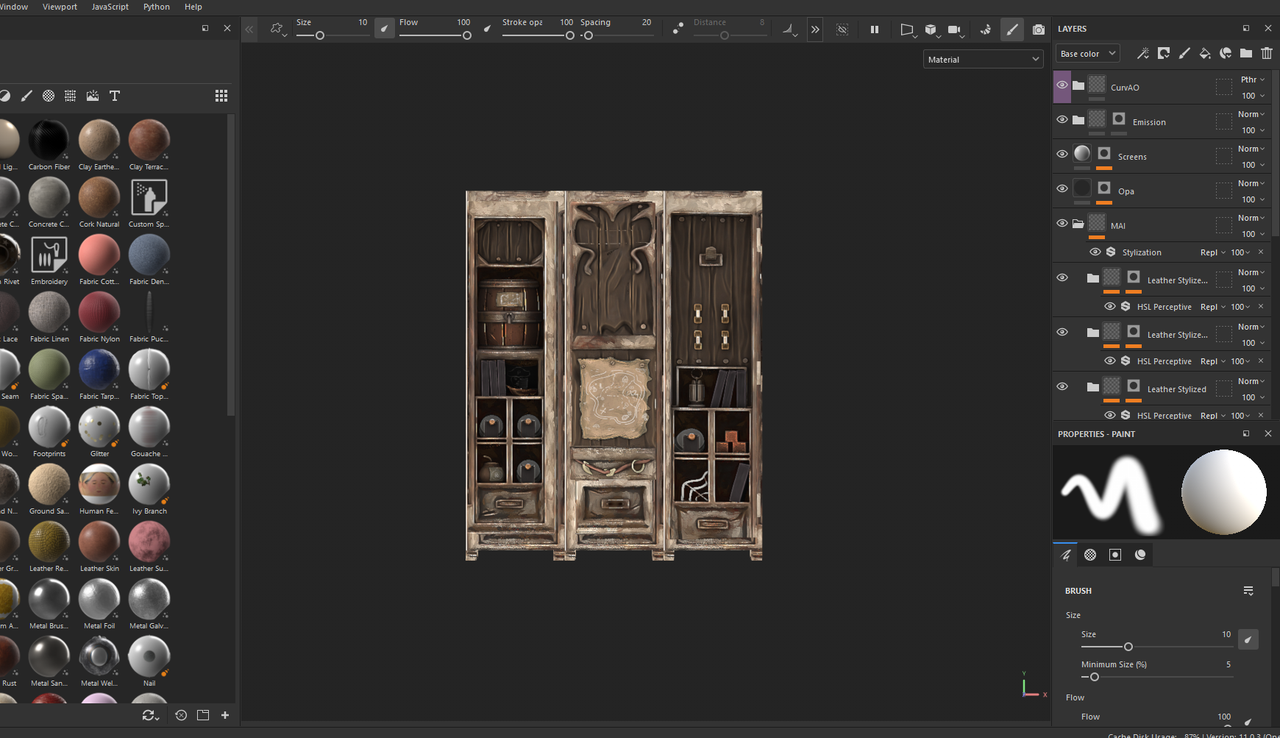Click the camera screenshot icon in the toolbar

point(1039,30)
